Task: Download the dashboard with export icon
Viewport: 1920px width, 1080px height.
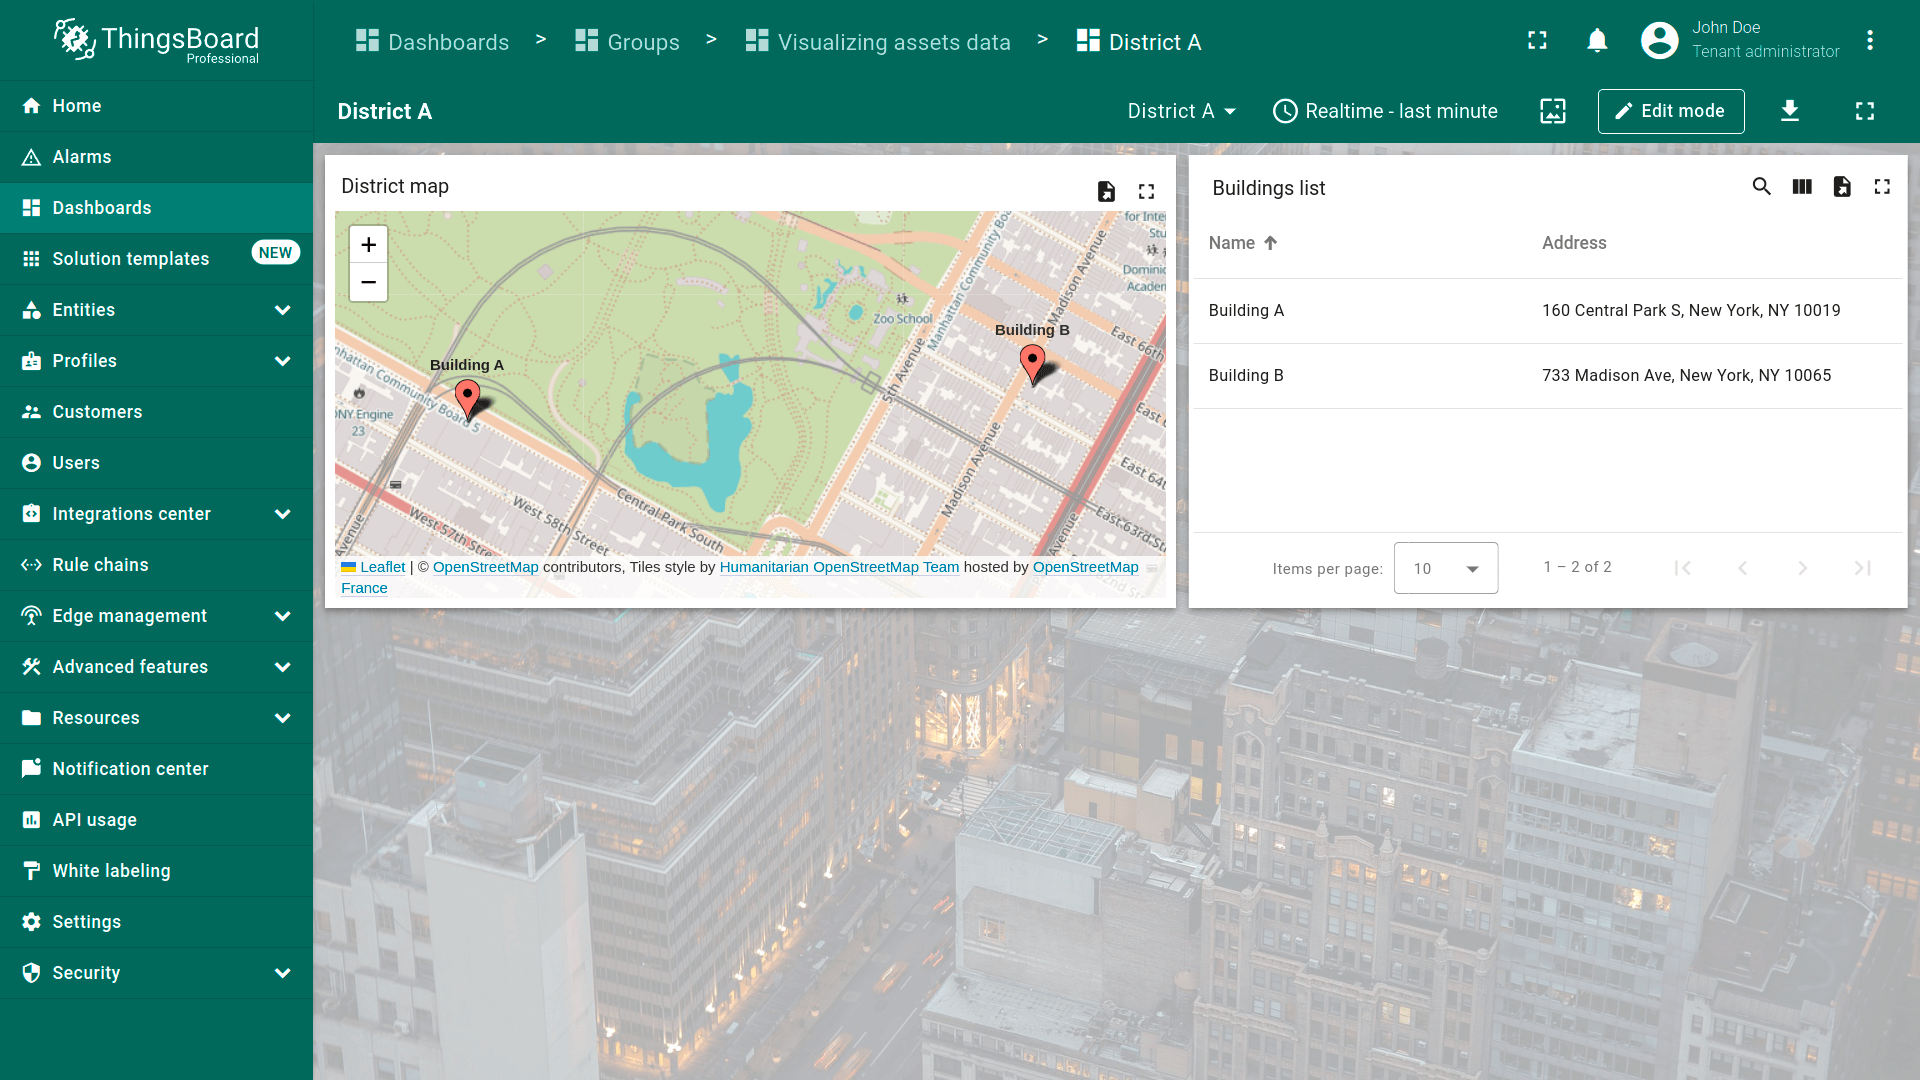Action: pos(1790,111)
